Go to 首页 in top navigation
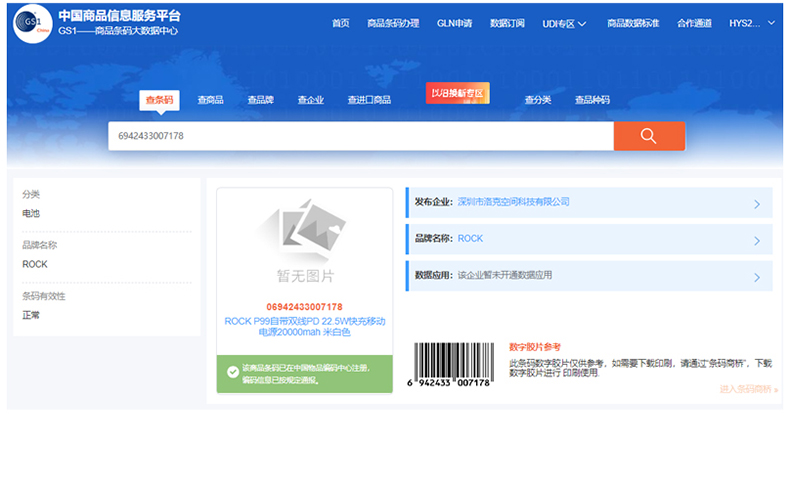The width and height of the screenshot is (790, 487). (x=341, y=23)
